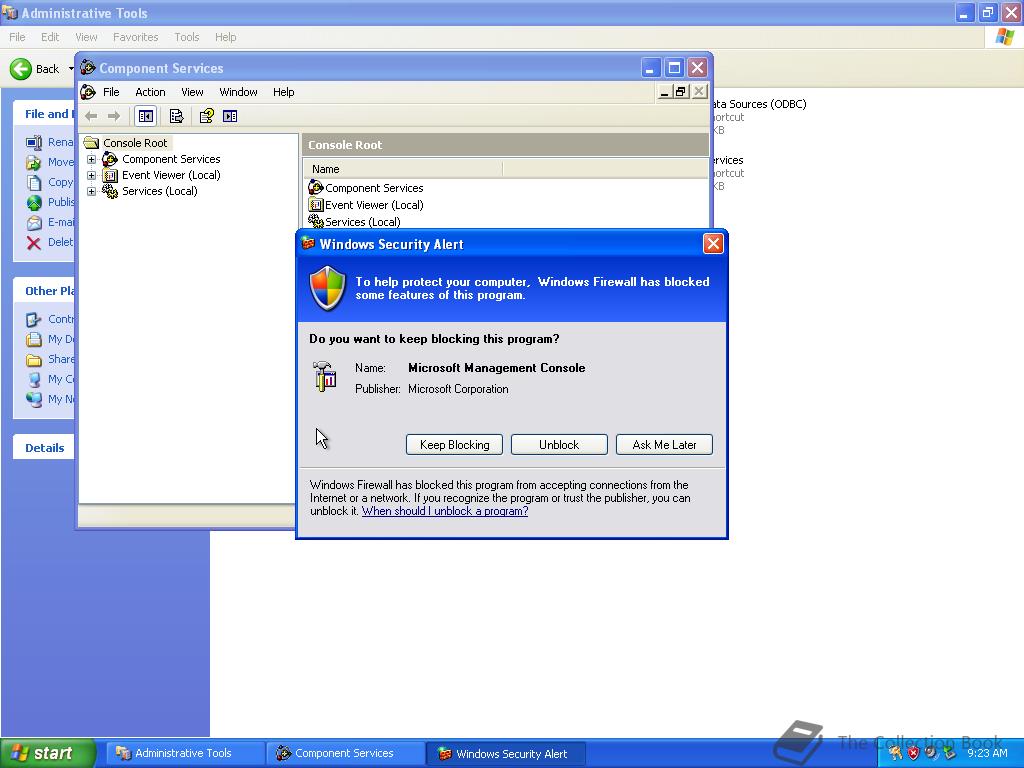Click the Details panel header

pyautogui.click(x=44, y=448)
